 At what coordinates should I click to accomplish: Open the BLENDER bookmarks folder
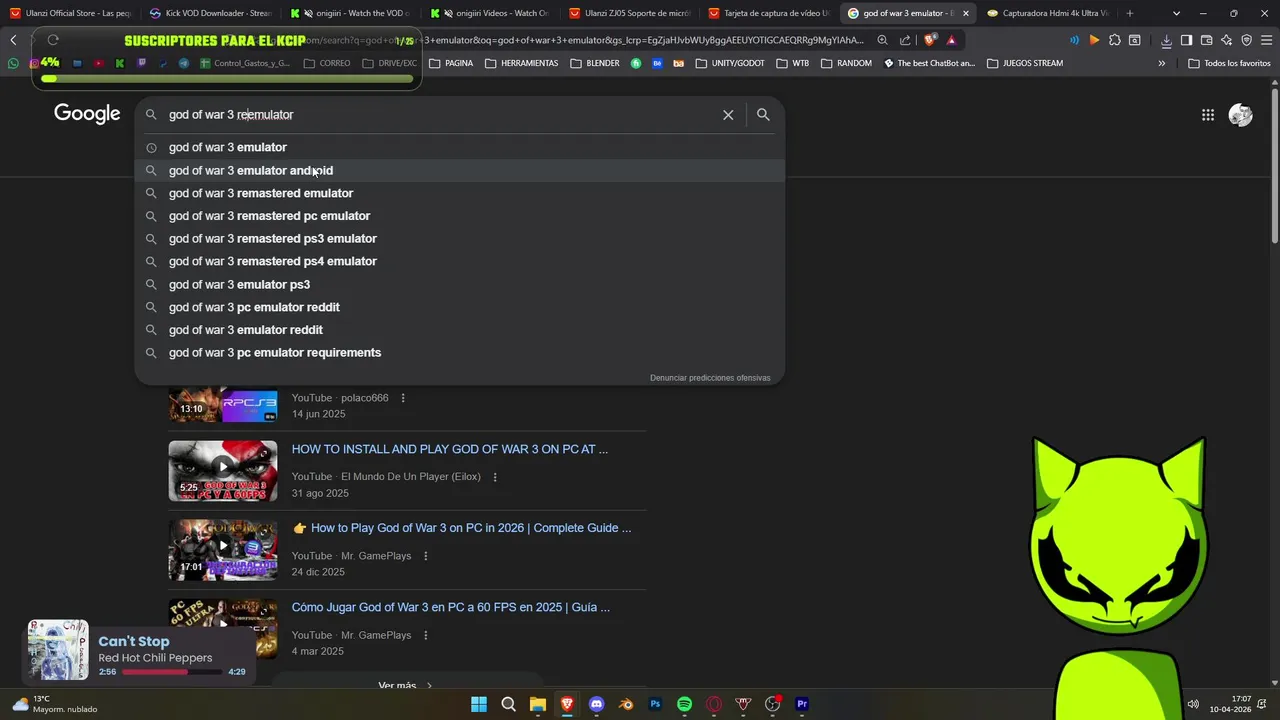click(595, 63)
